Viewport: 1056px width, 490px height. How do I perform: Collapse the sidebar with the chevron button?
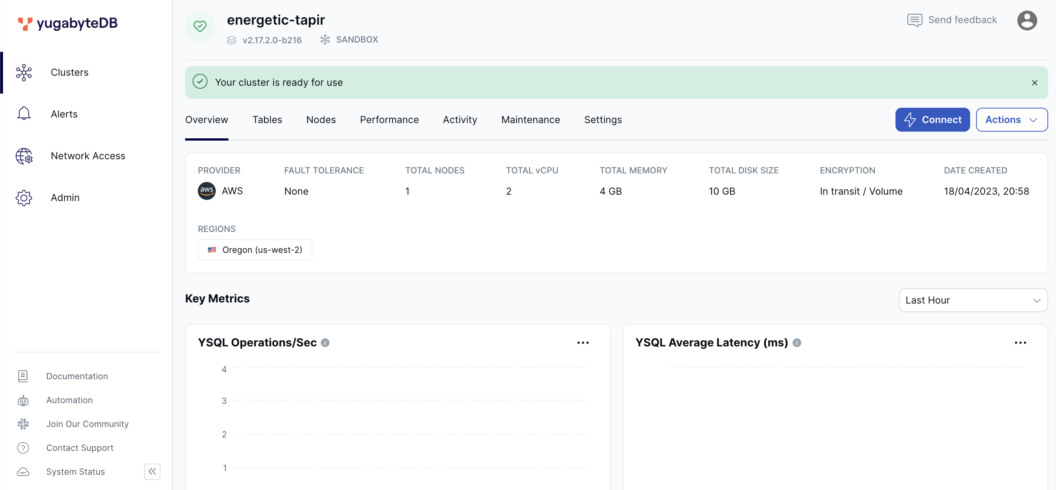152,472
